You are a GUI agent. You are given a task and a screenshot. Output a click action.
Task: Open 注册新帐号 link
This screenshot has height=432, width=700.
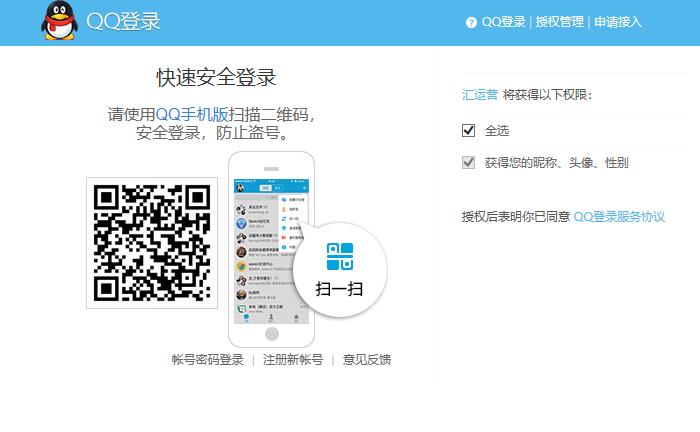click(x=293, y=360)
